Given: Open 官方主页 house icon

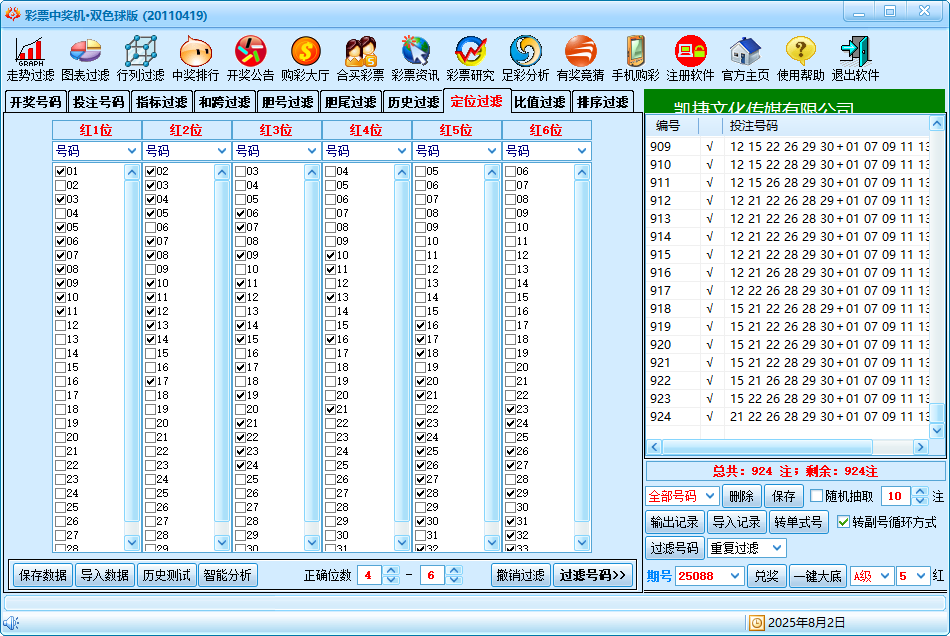Looking at the screenshot, I should point(745,51).
